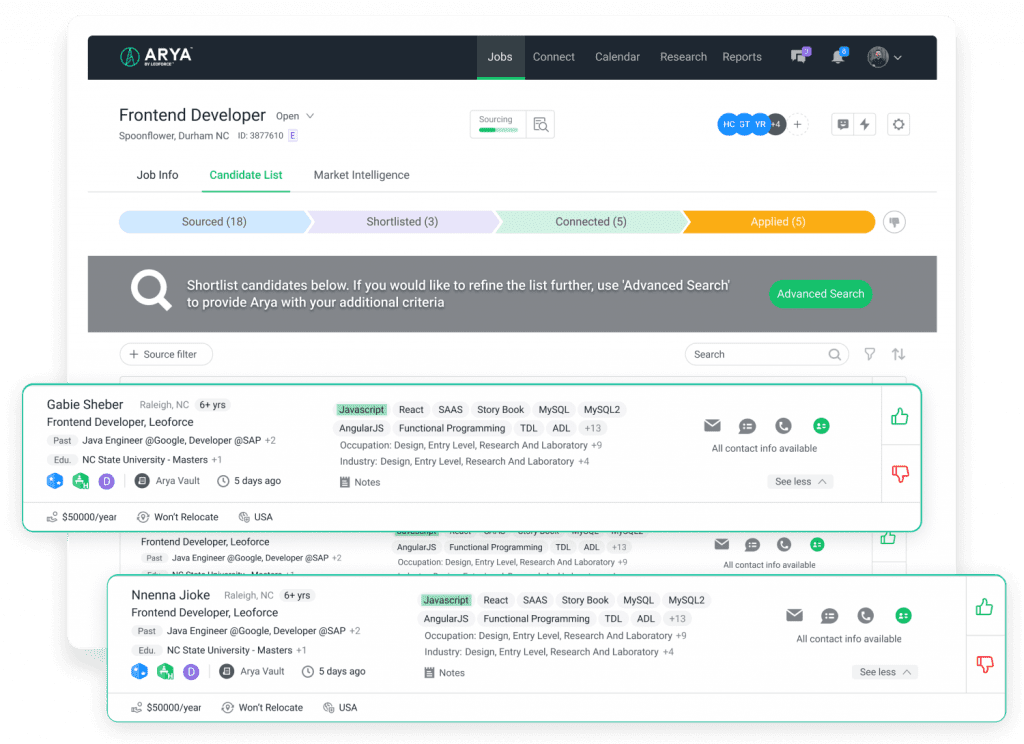Click the sort arrows icon
Screen dimensions: 1024x744
(x=899, y=354)
